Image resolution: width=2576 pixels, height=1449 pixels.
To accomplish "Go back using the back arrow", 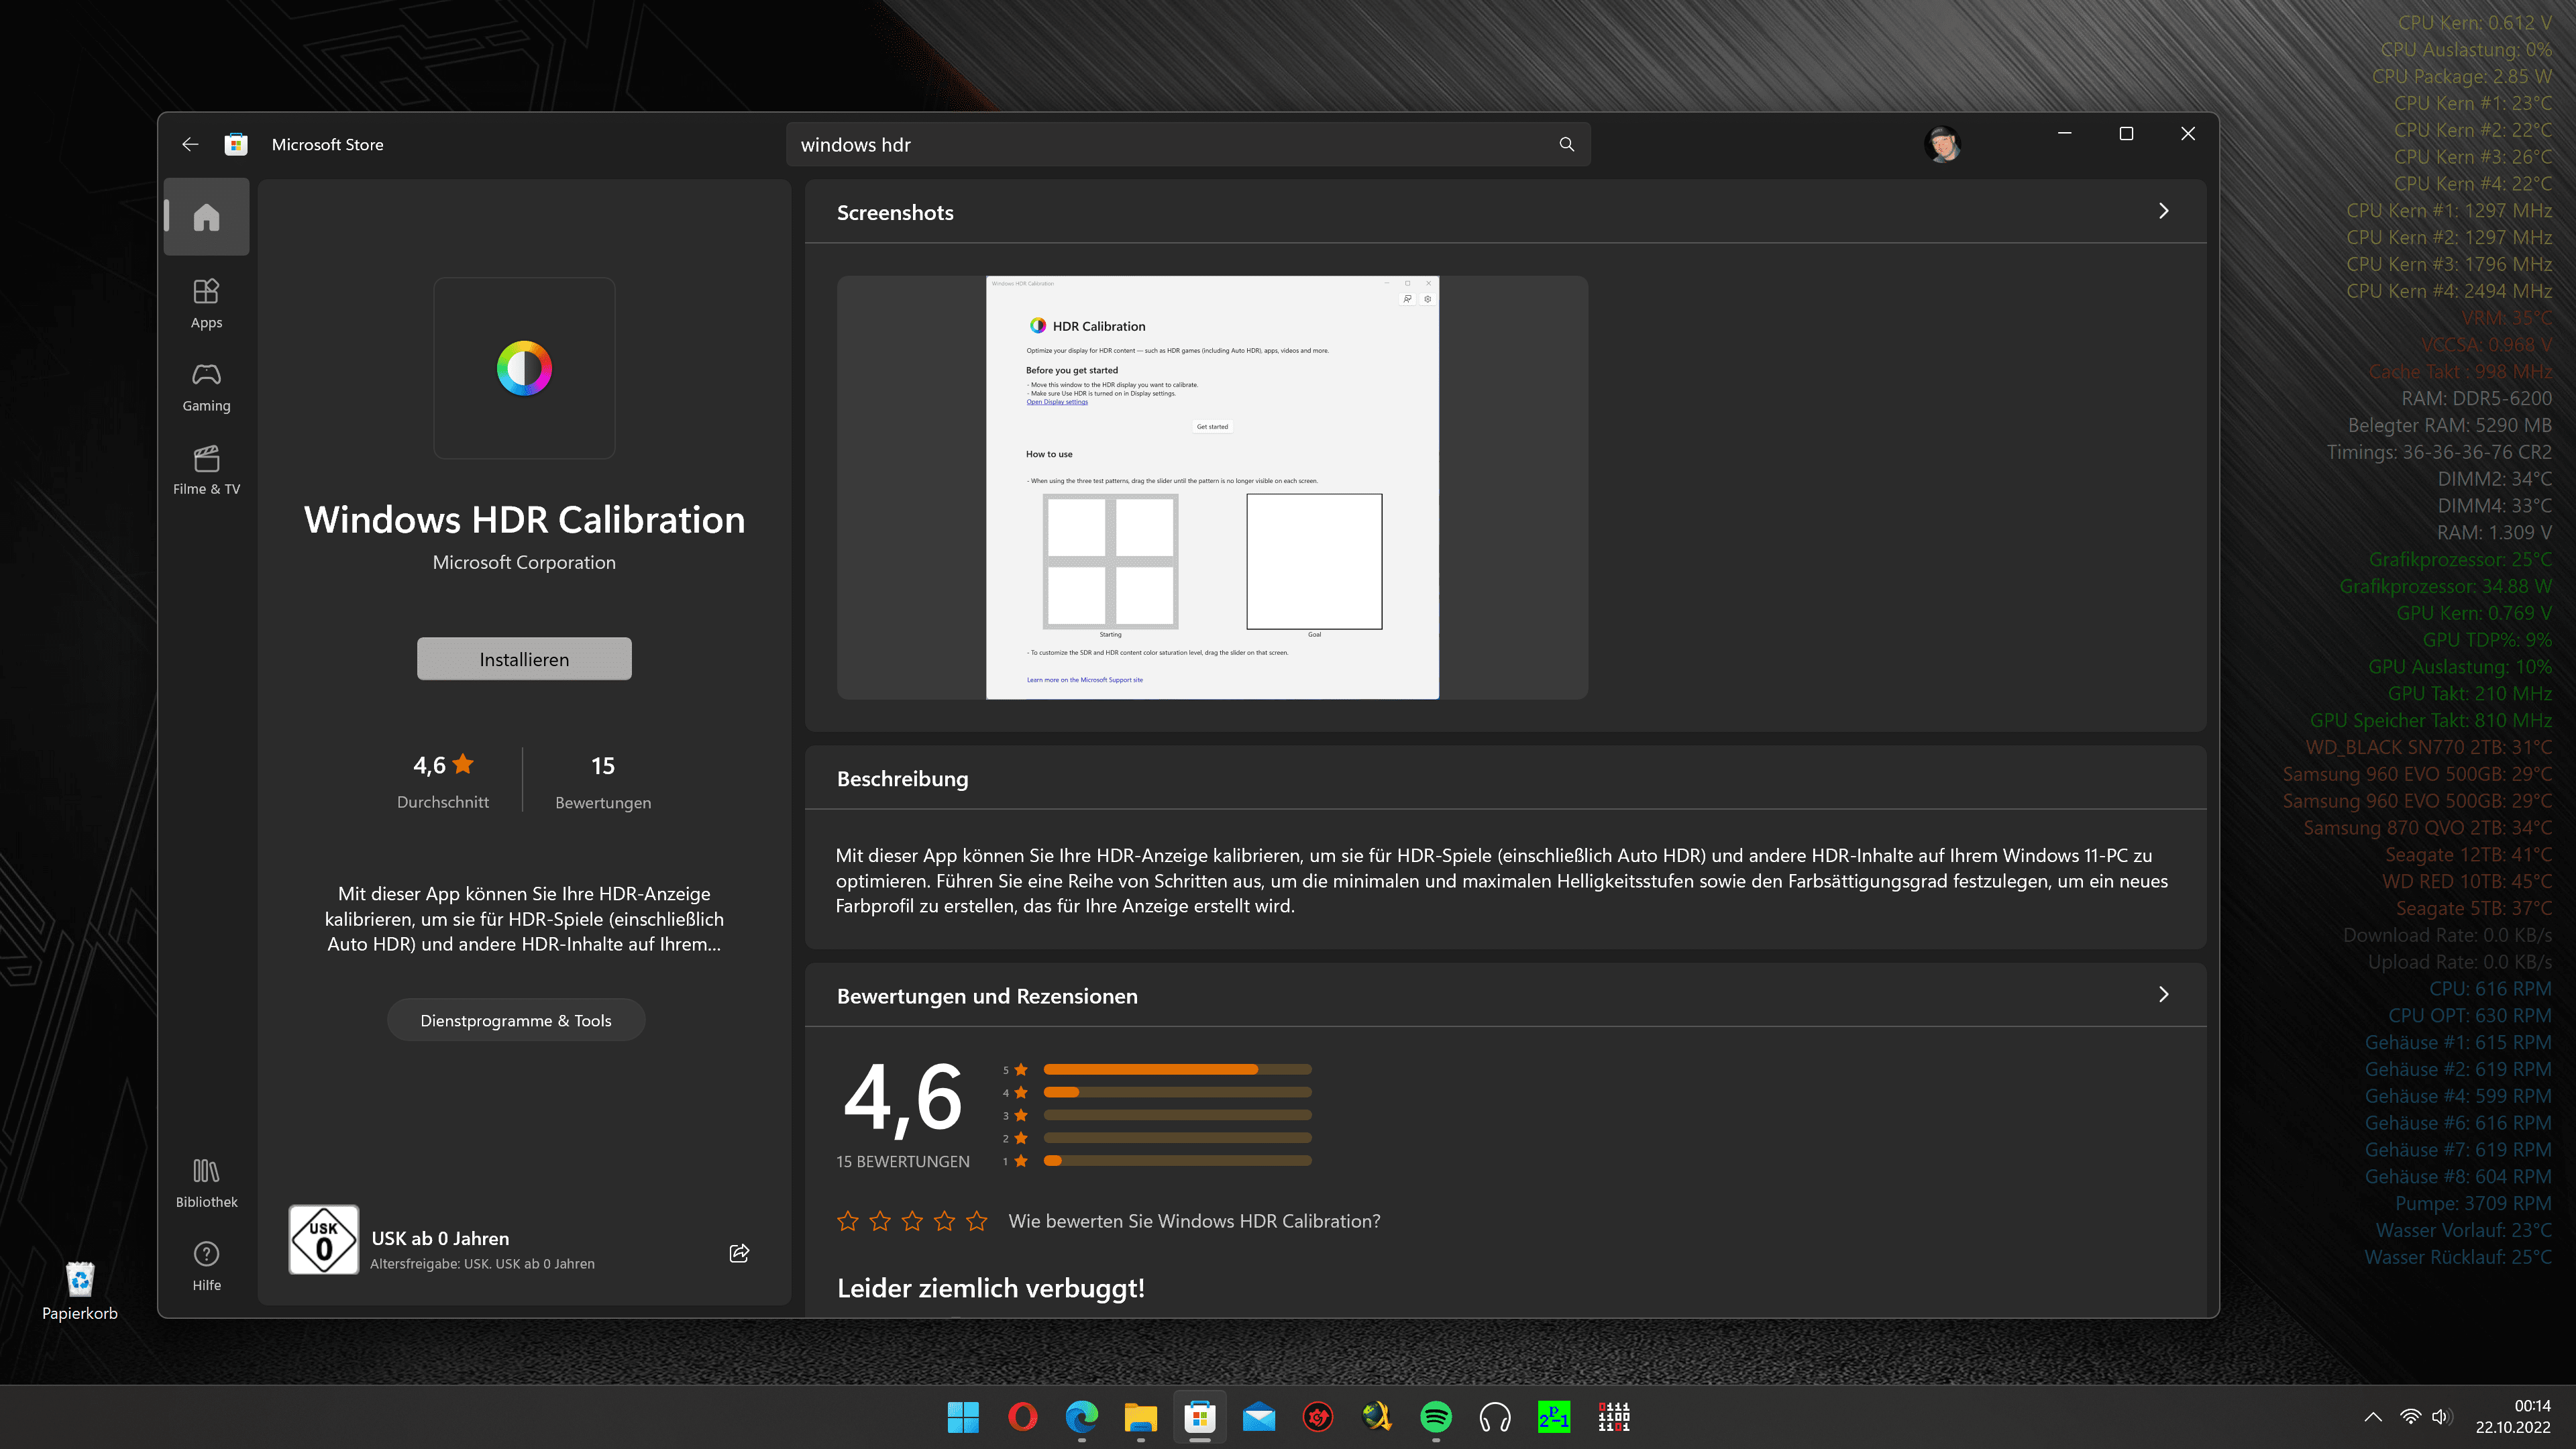I will pyautogui.click(x=190, y=144).
